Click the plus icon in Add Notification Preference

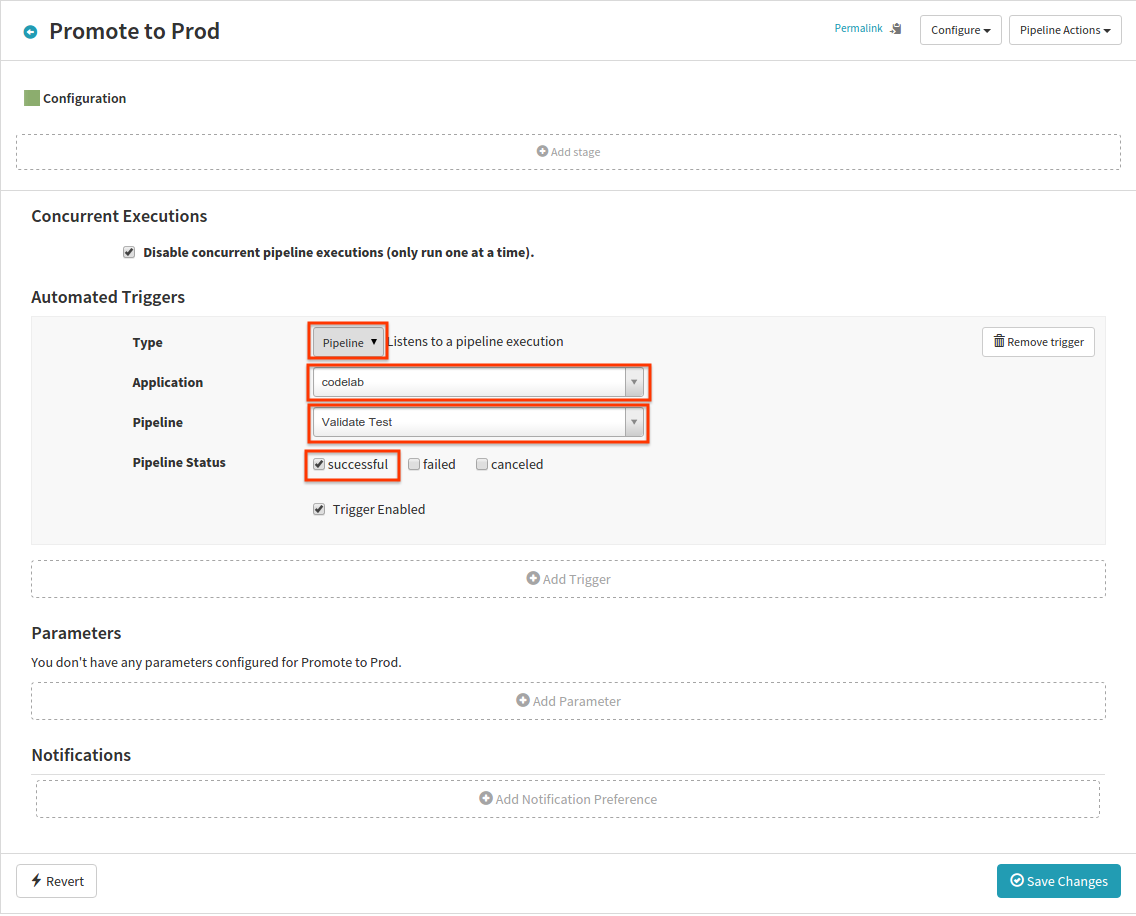pyautogui.click(x=486, y=799)
